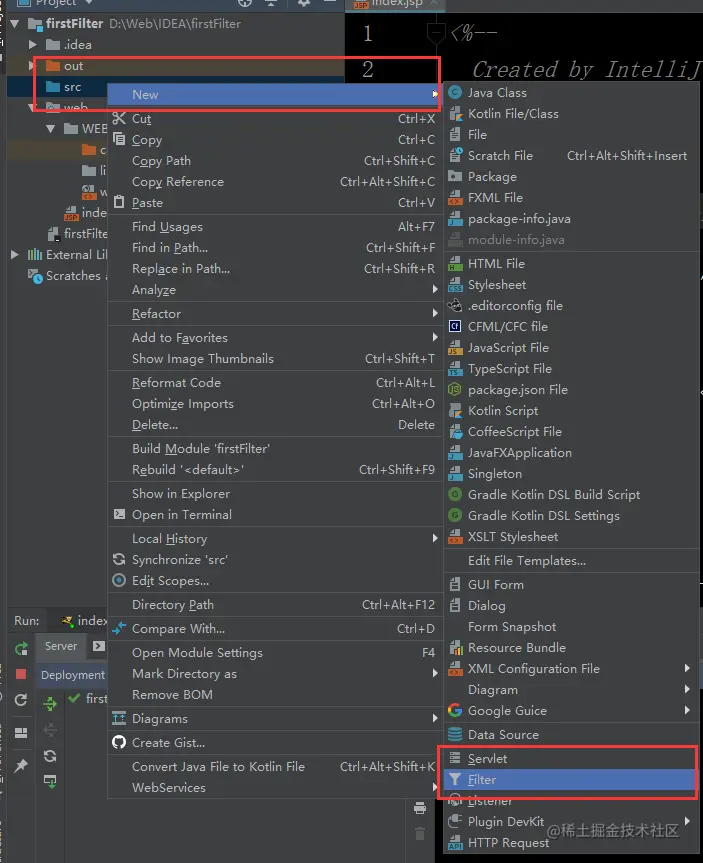Open the Mark Directory as submenu

275,674
